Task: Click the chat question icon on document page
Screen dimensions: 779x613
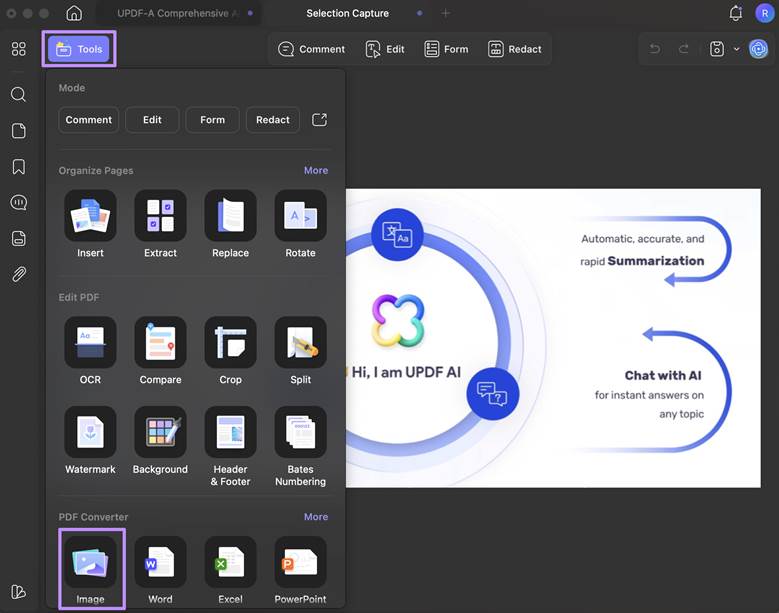Action: click(x=492, y=394)
